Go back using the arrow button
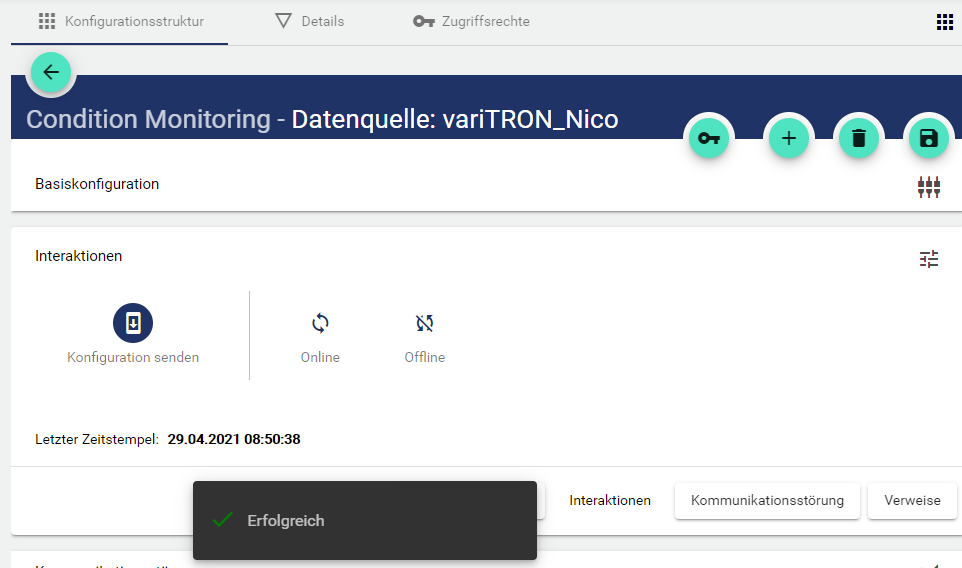962x568 pixels. coord(51,72)
